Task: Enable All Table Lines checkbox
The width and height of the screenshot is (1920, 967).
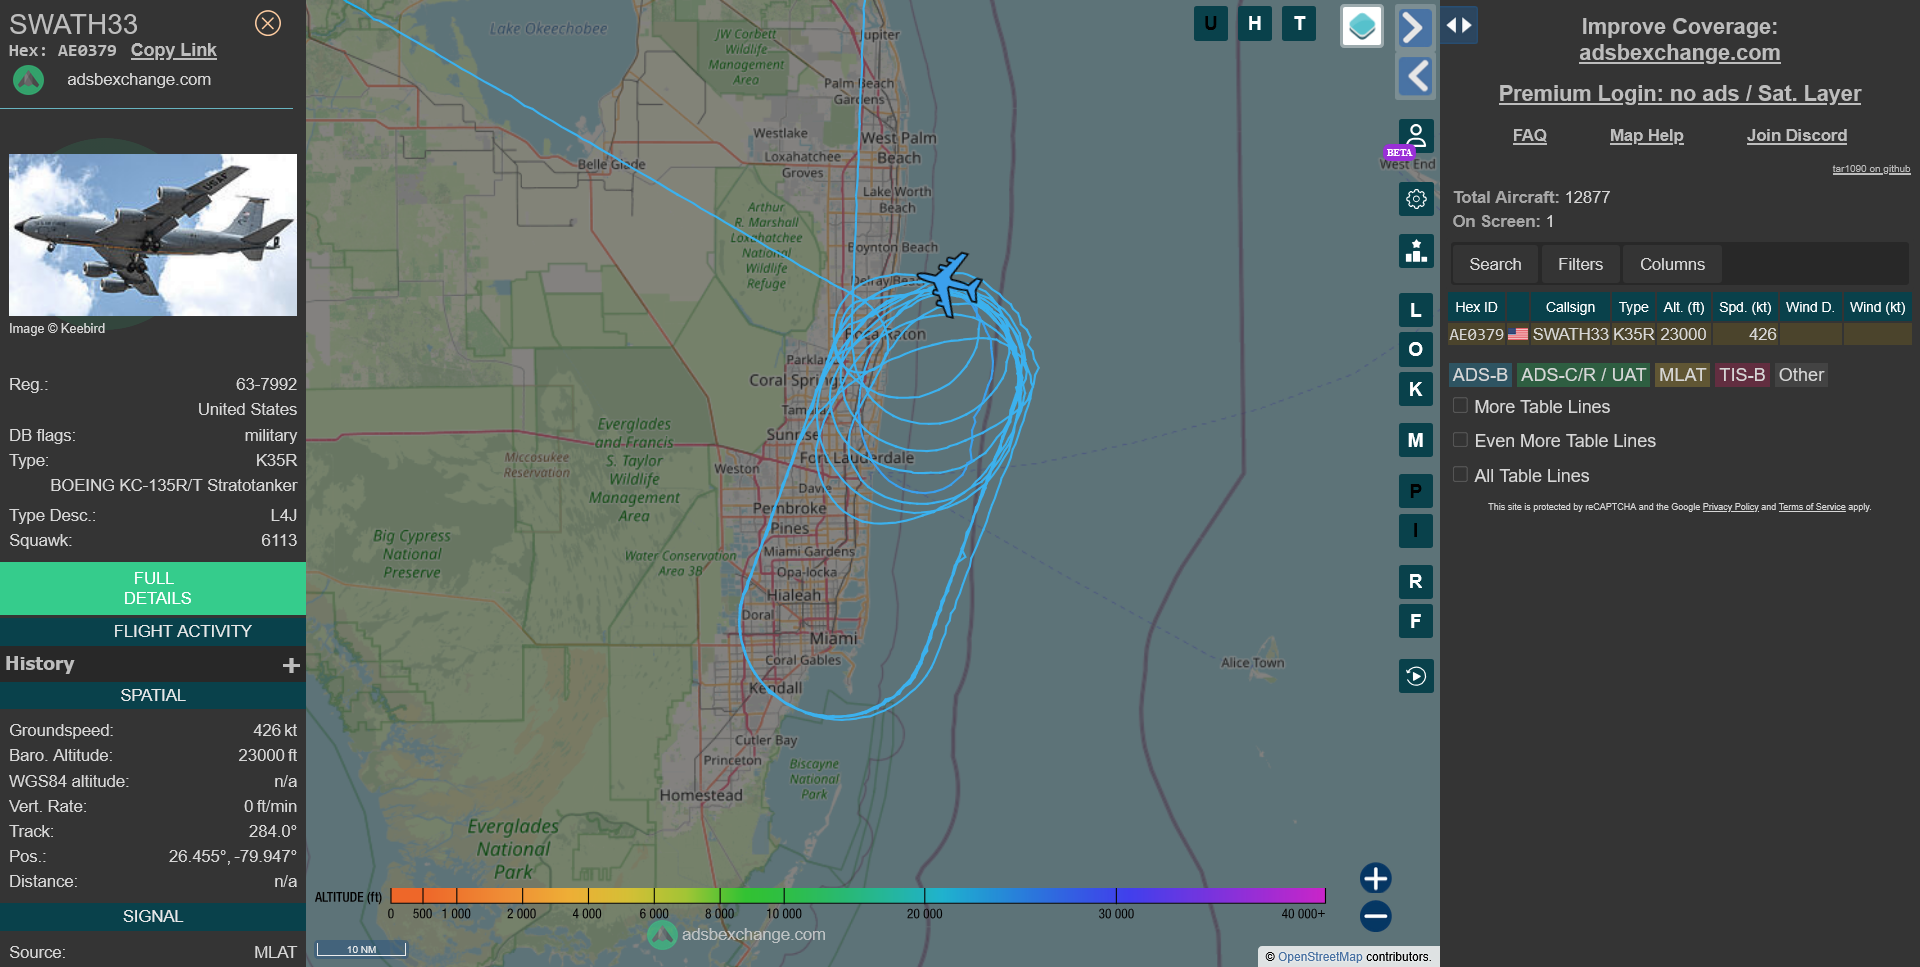Action: 1461,475
